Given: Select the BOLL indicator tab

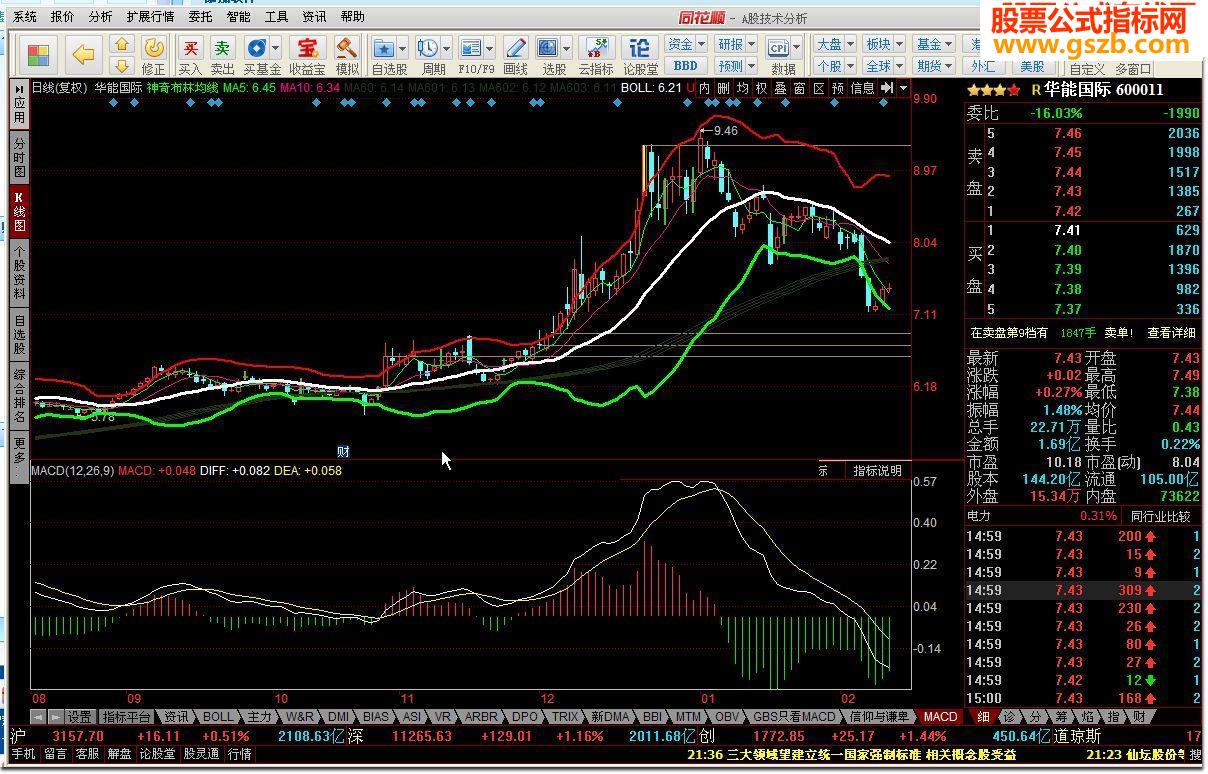Looking at the screenshot, I should (218, 717).
